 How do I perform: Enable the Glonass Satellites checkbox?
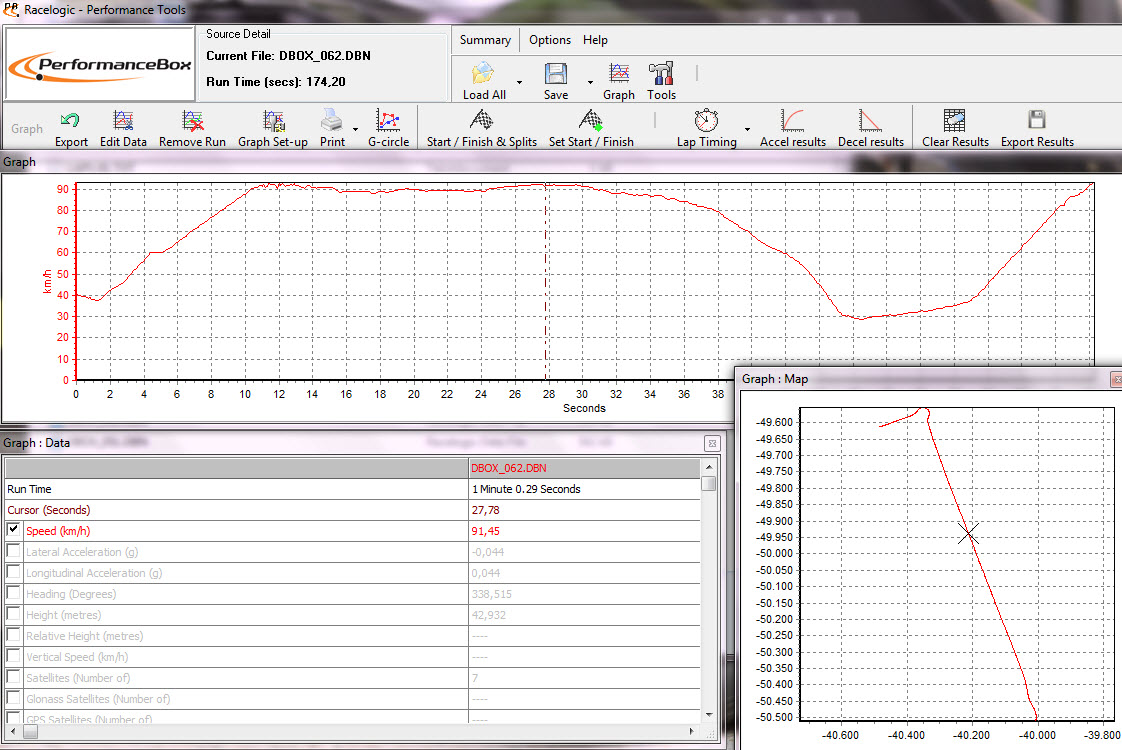tap(13, 698)
